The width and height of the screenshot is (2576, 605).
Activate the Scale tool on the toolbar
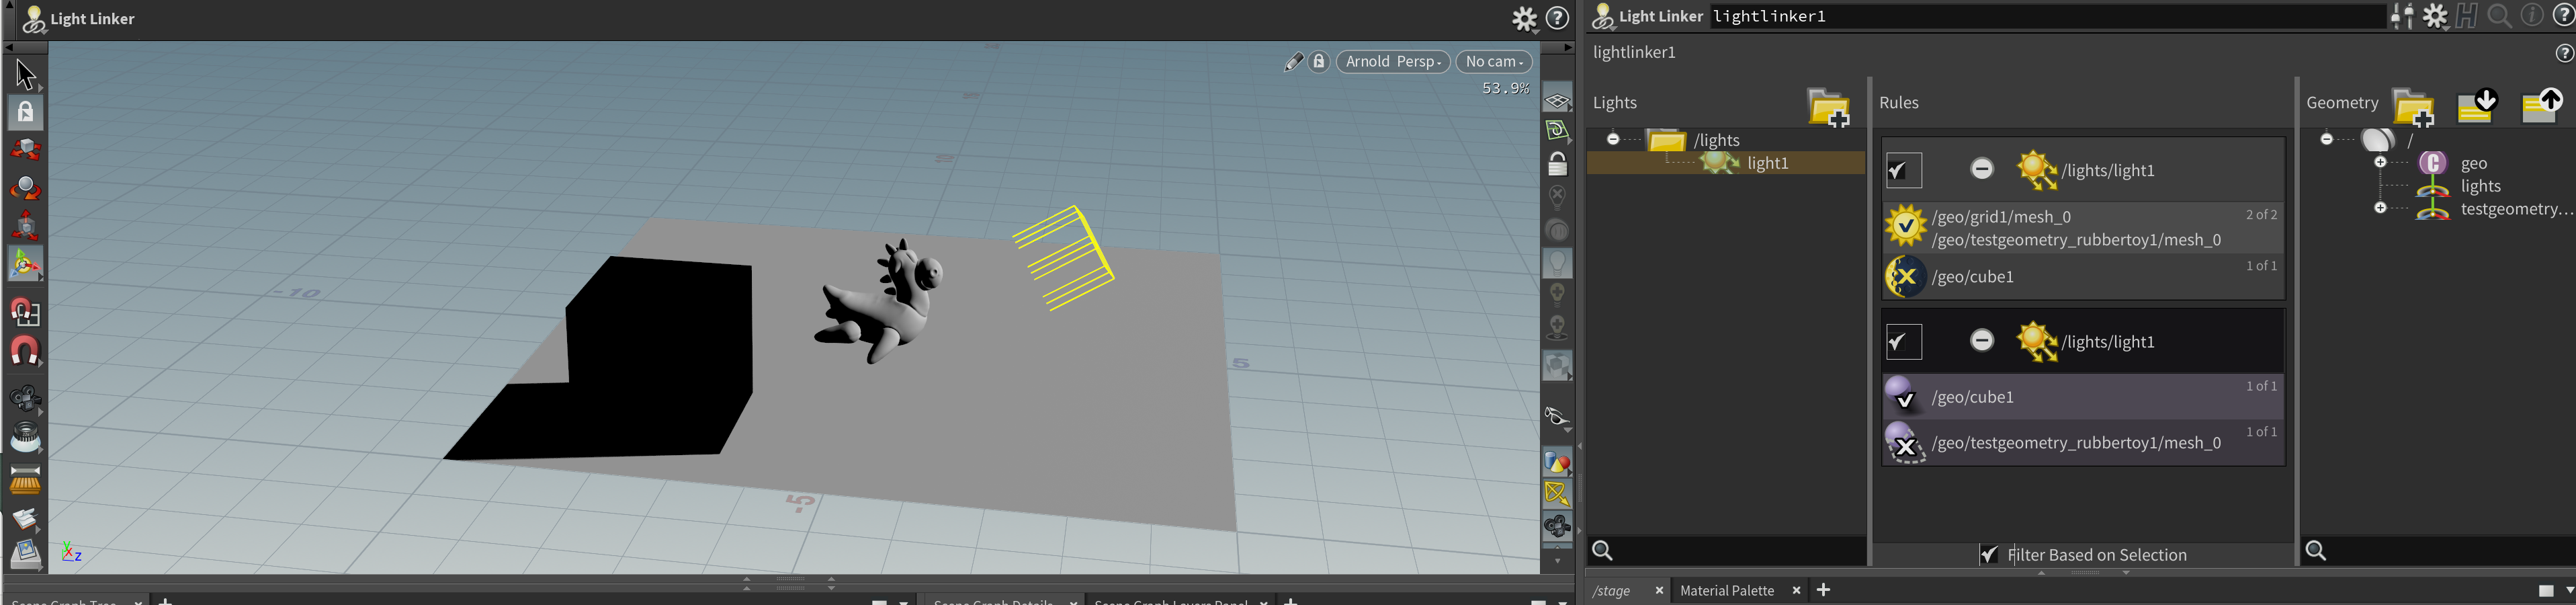(25, 225)
